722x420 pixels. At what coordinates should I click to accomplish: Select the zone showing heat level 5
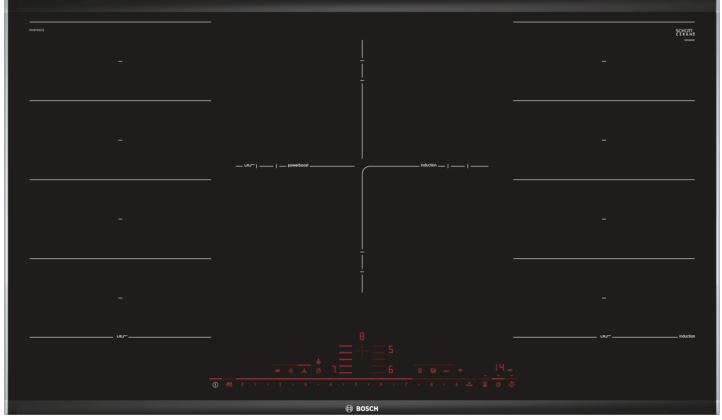pos(391,350)
